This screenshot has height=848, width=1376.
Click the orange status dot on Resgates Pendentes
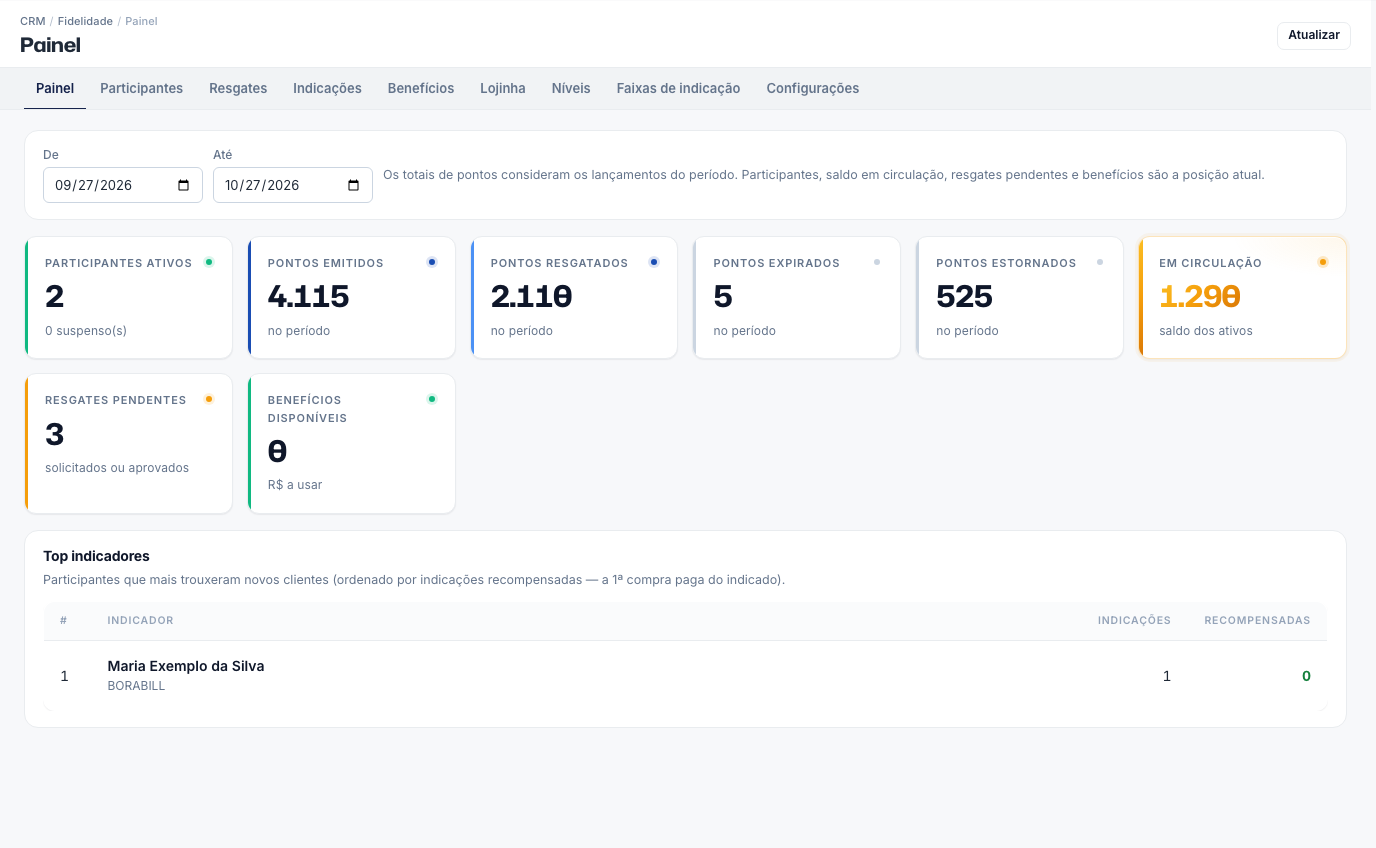coord(209,399)
